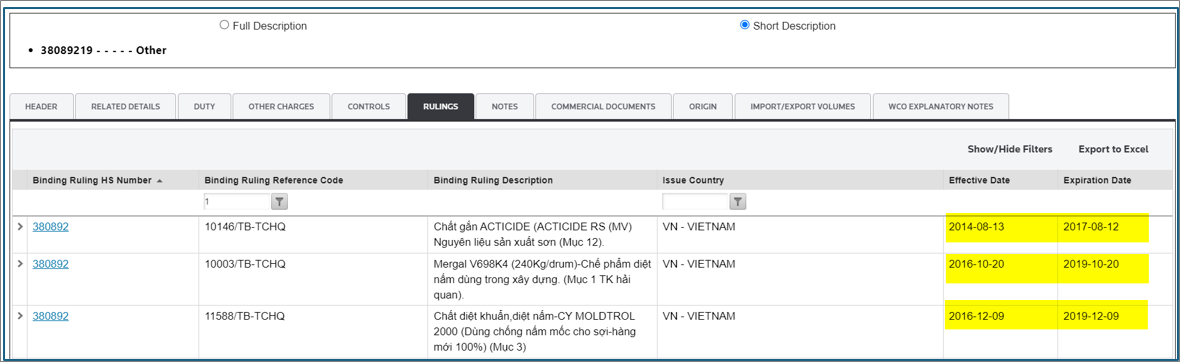Open the HEADER tab
The image size is (1180, 362).
pyautogui.click(x=41, y=107)
